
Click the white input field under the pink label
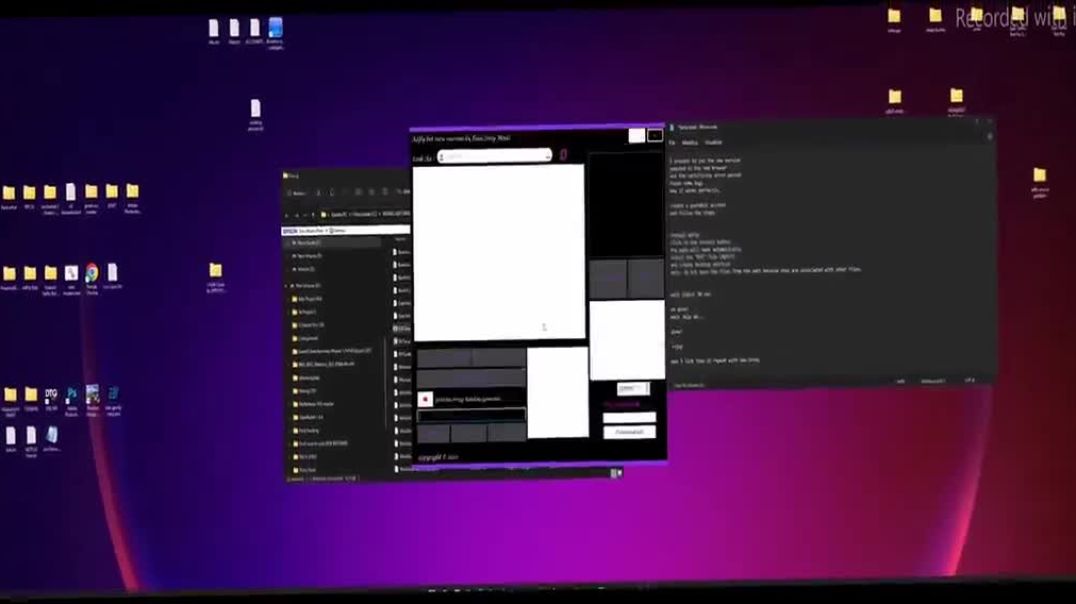(629, 417)
